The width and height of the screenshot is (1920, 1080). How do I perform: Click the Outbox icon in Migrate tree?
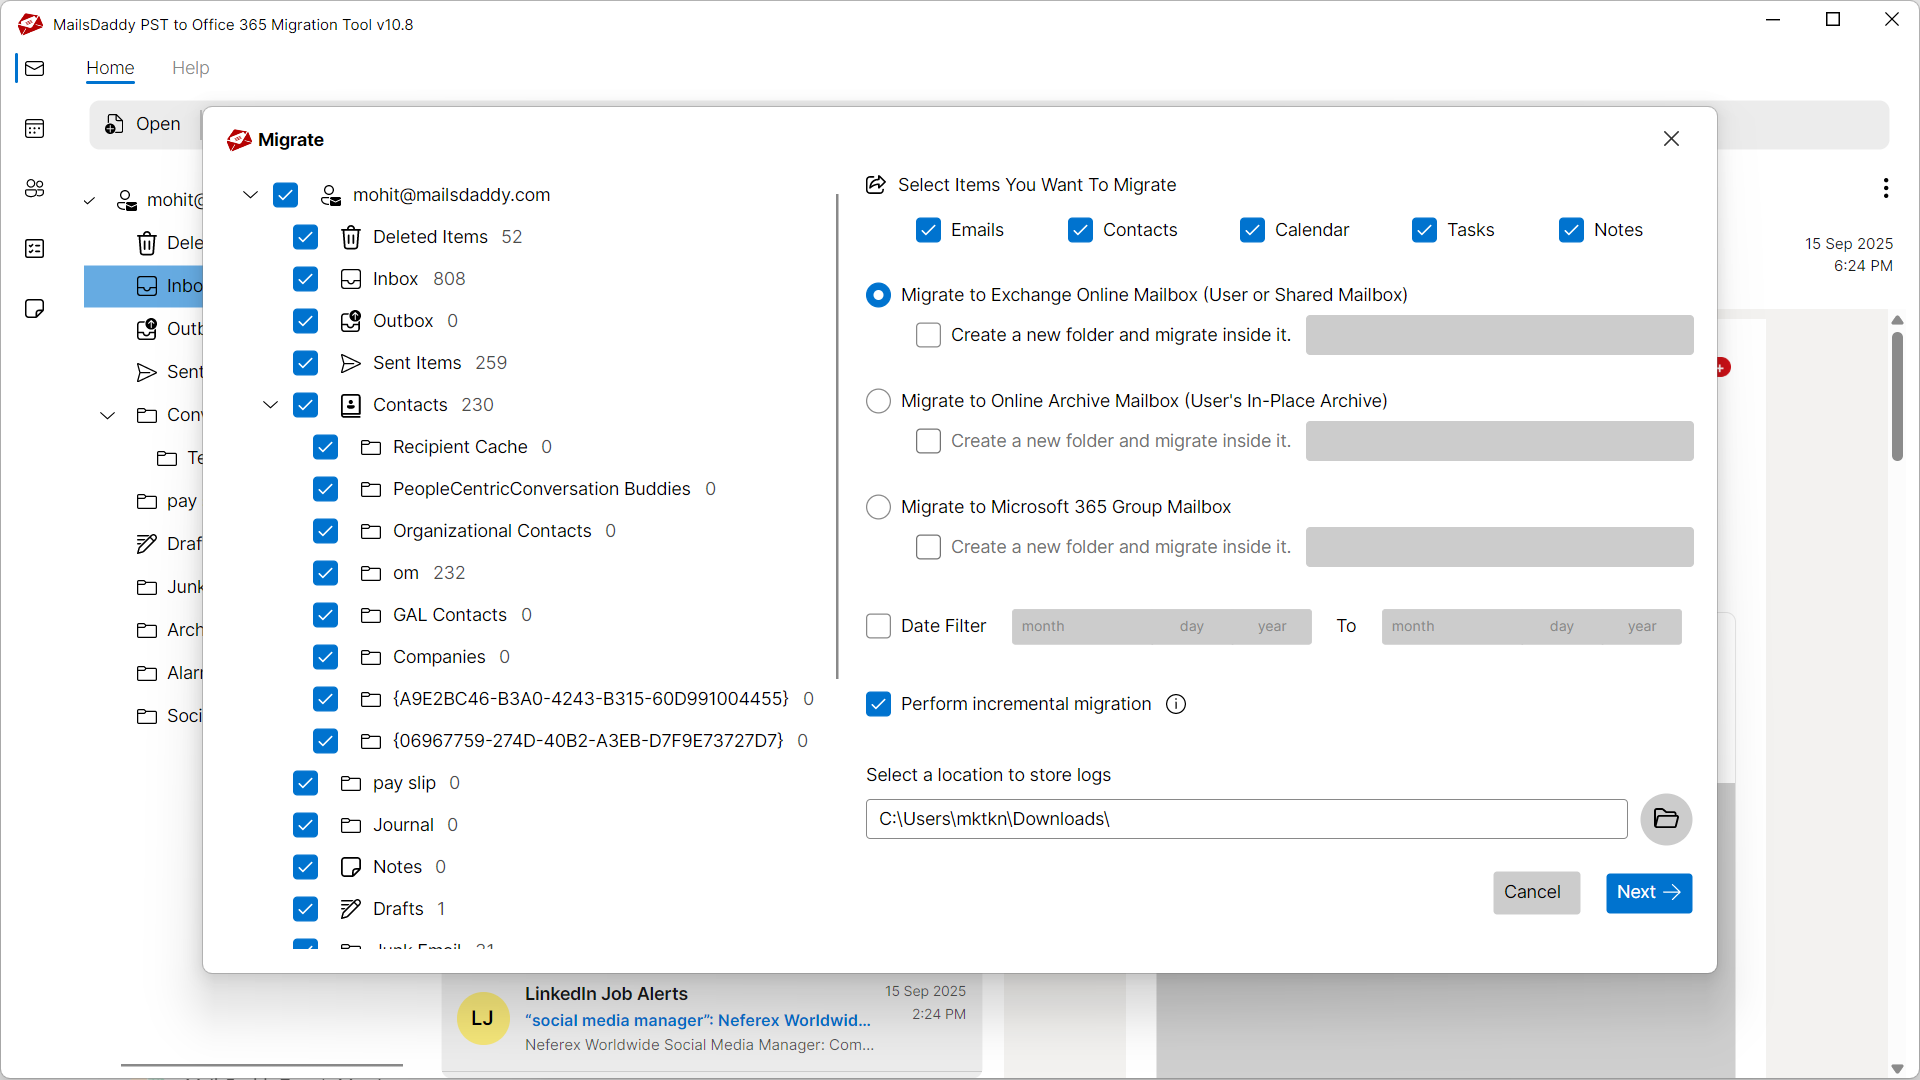click(350, 321)
